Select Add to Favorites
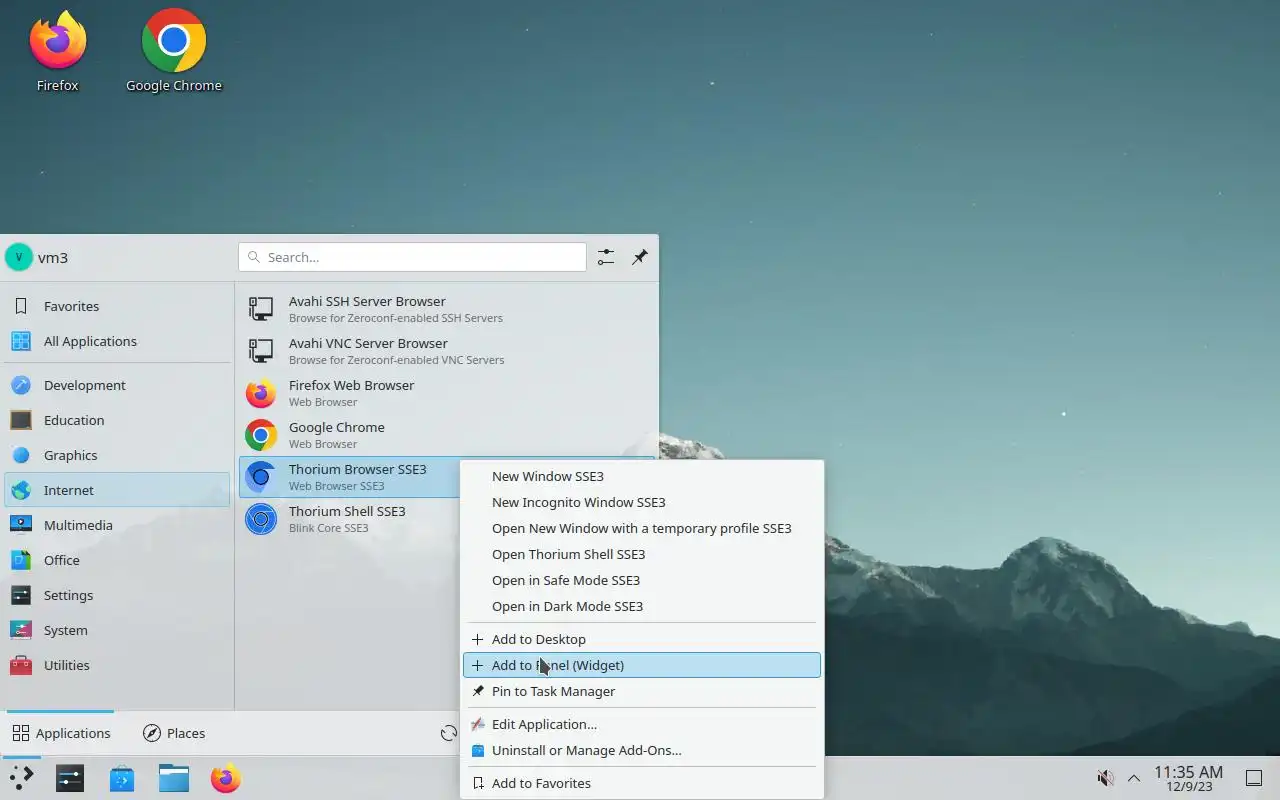This screenshot has height=800, width=1280. 642,783
